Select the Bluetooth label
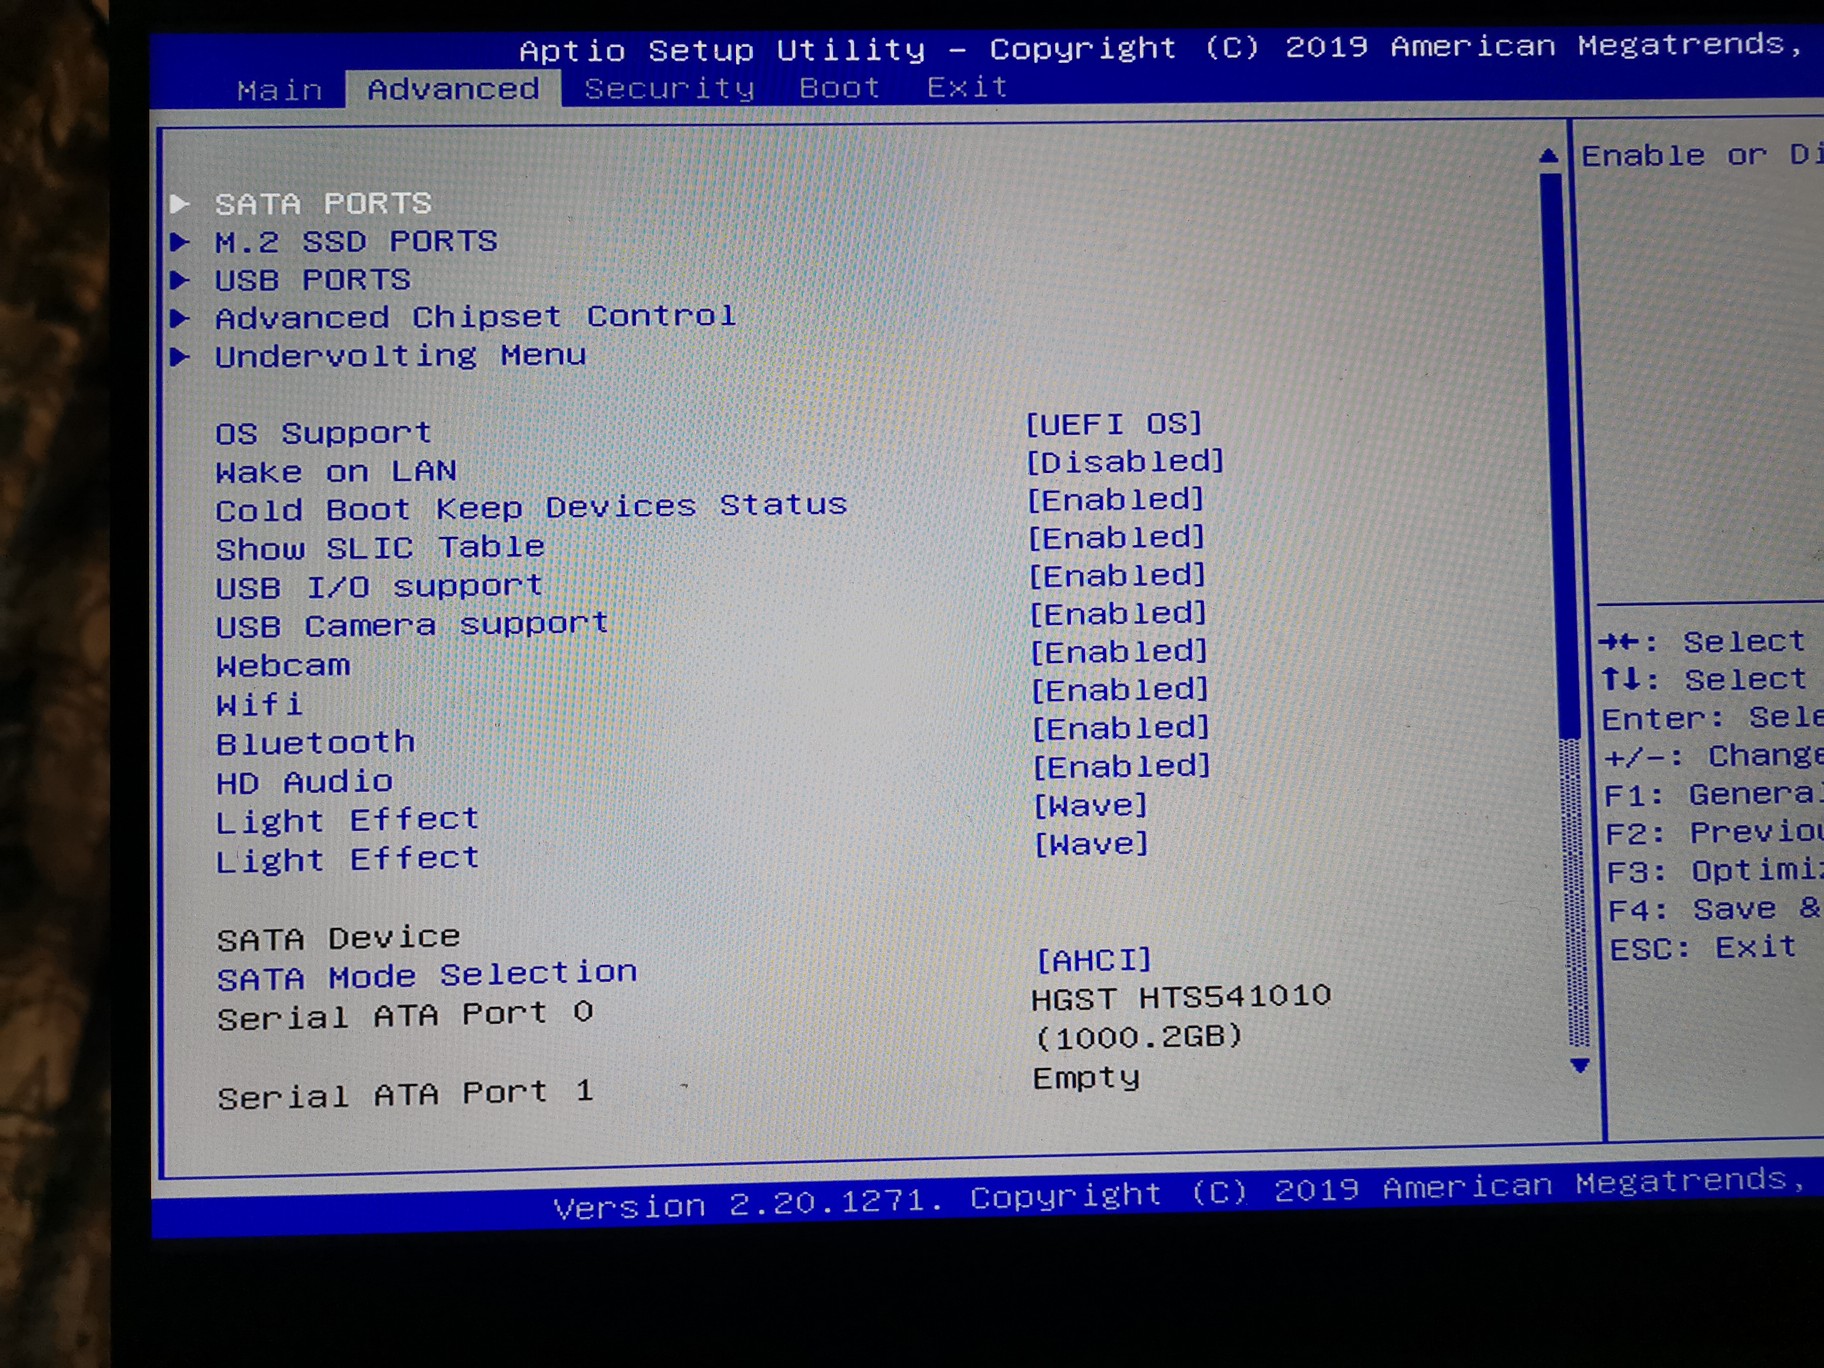The width and height of the screenshot is (1824, 1368). pyautogui.click(x=315, y=743)
